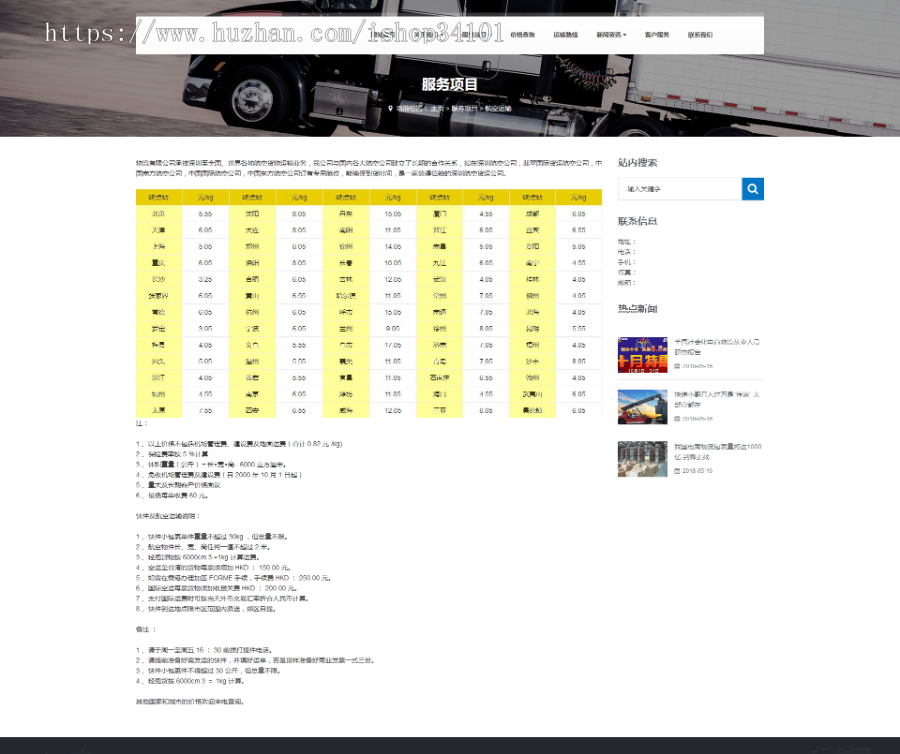Image resolution: width=900 pixels, height=754 pixels.
Task: Open the 客户服务 page
Action: [656, 35]
